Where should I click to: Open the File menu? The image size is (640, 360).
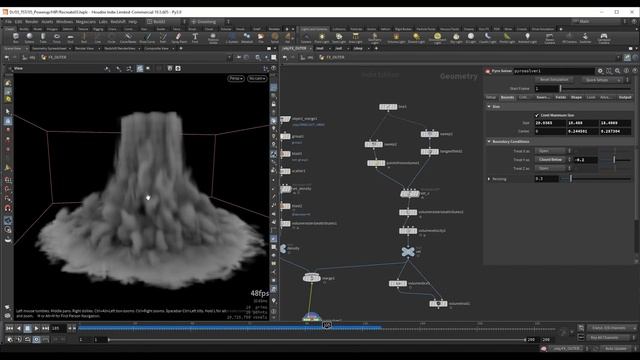[8, 22]
